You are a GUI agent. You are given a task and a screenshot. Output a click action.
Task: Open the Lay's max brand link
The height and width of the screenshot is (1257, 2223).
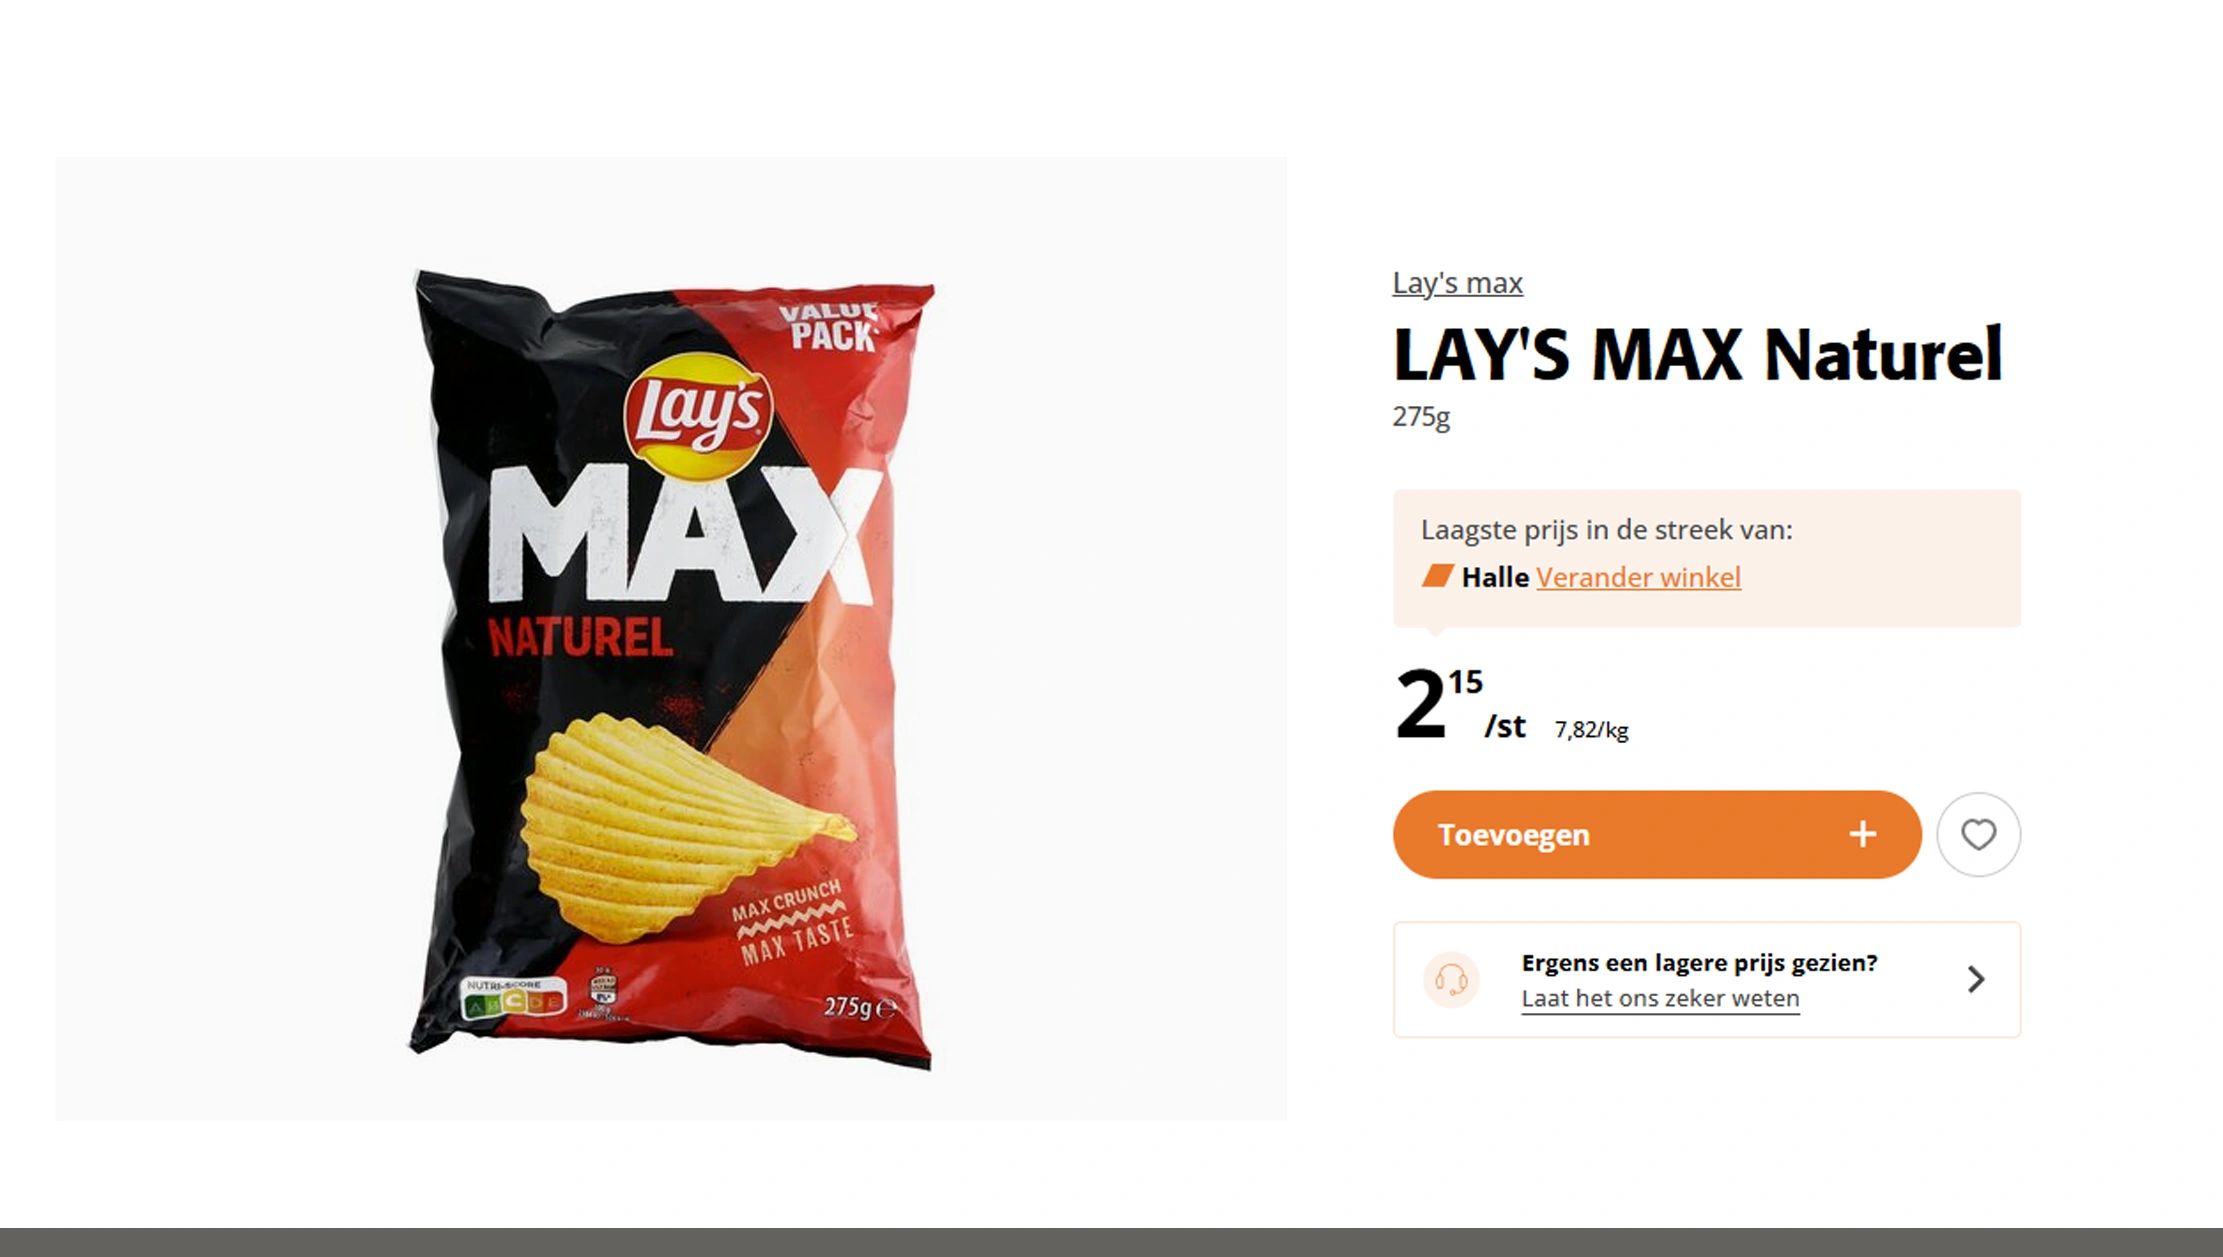[1457, 283]
